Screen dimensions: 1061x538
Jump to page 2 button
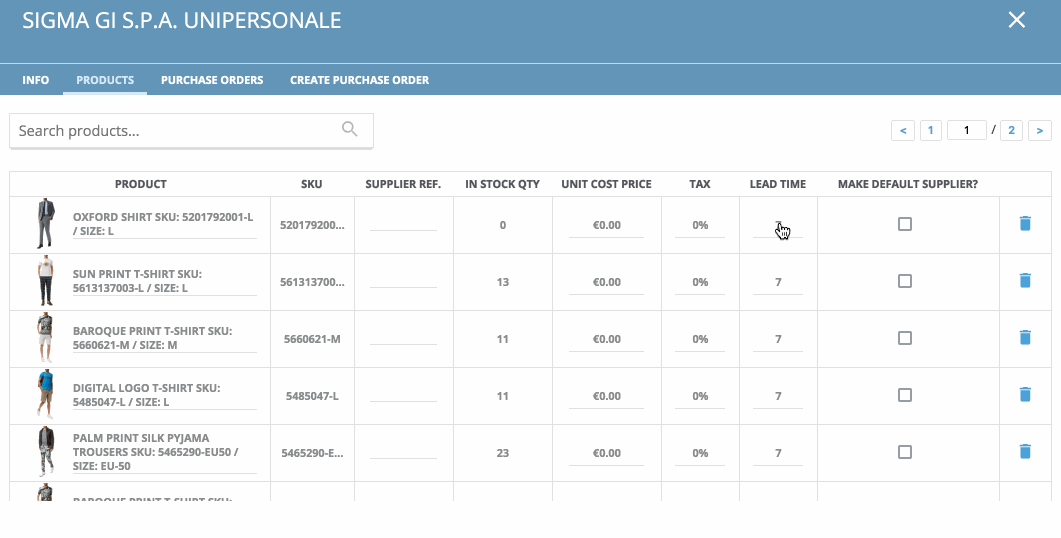point(1011,130)
